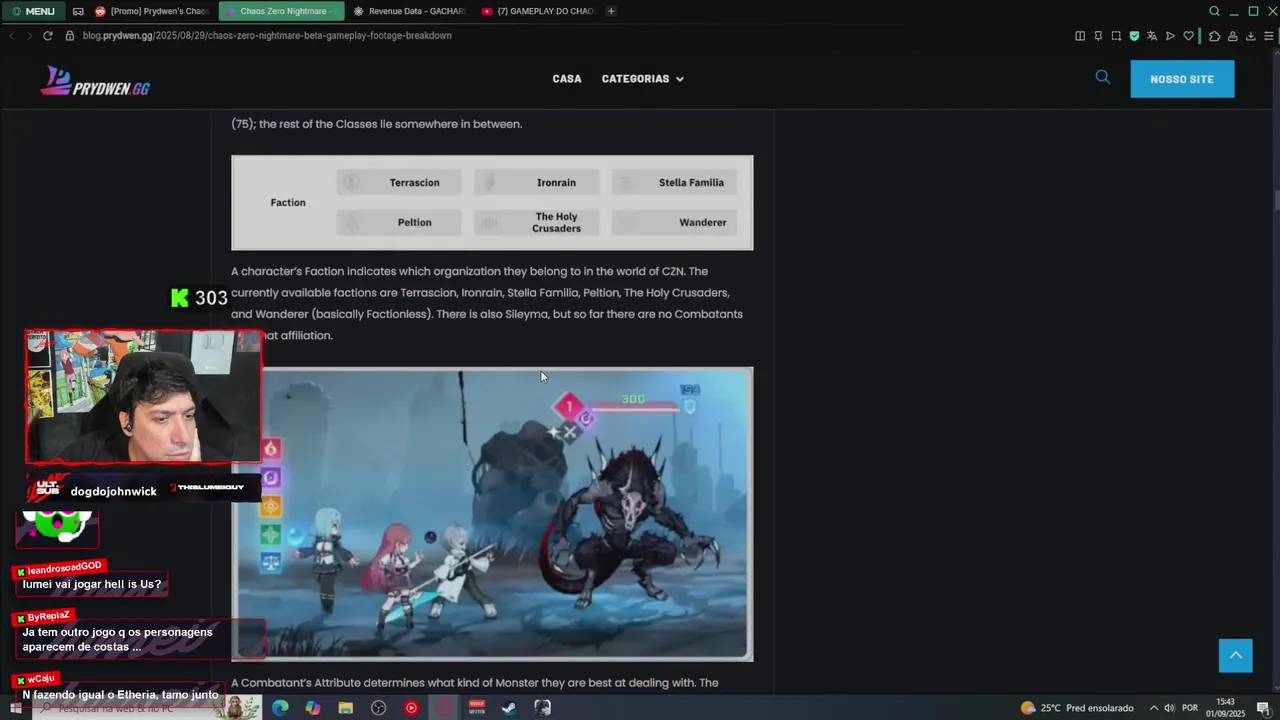Switch to the Revenue Data - GACHA tab
Screen dimensions: 1280x720
pyautogui.click(x=409, y=11)
